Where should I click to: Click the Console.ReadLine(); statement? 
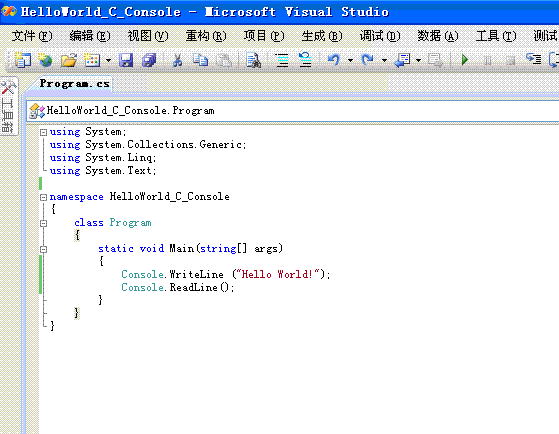coord(178,287)
